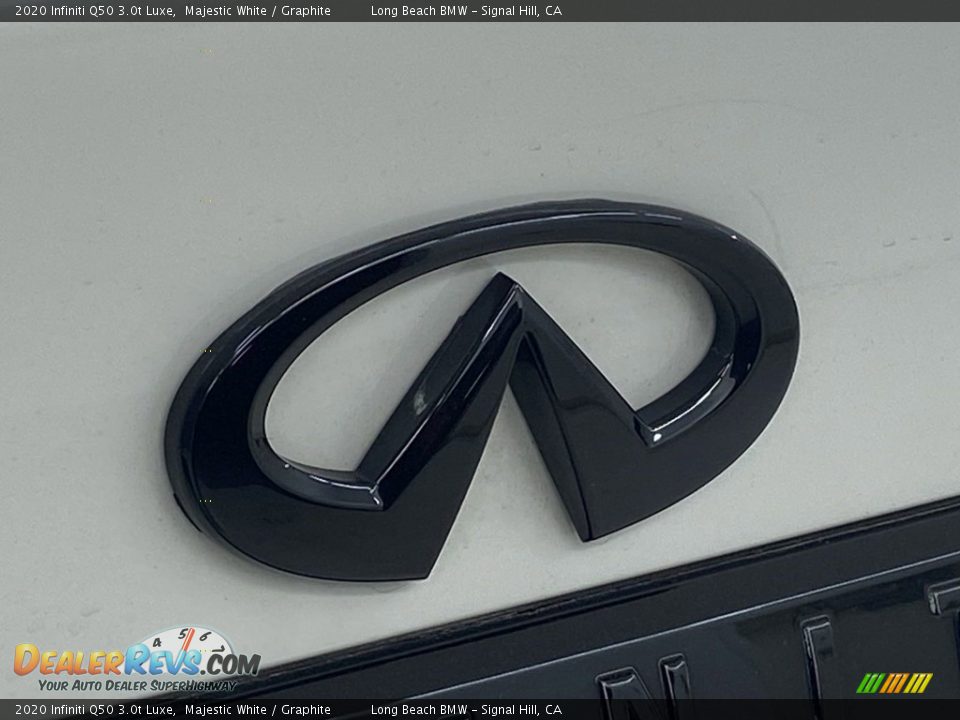Image resolution: width=960 pixels, height=720 pixels.
Task: Click the black Infiniti emblem in the photo
Action: [481, 390]
